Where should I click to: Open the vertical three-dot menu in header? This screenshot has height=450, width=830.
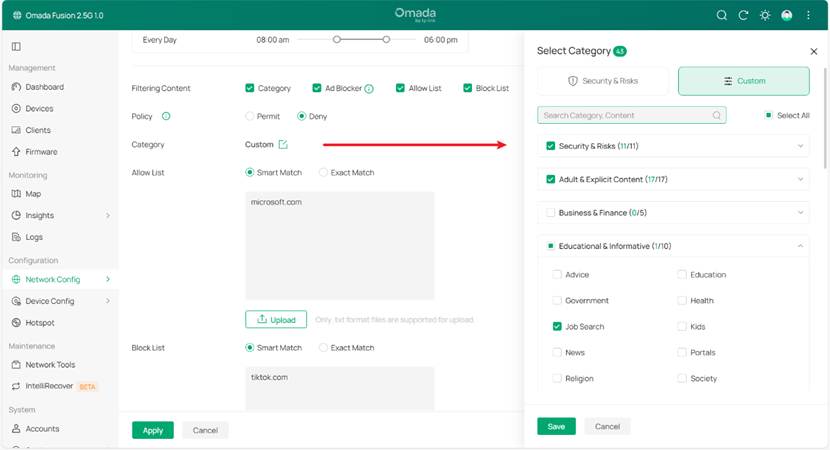[808, 15]
